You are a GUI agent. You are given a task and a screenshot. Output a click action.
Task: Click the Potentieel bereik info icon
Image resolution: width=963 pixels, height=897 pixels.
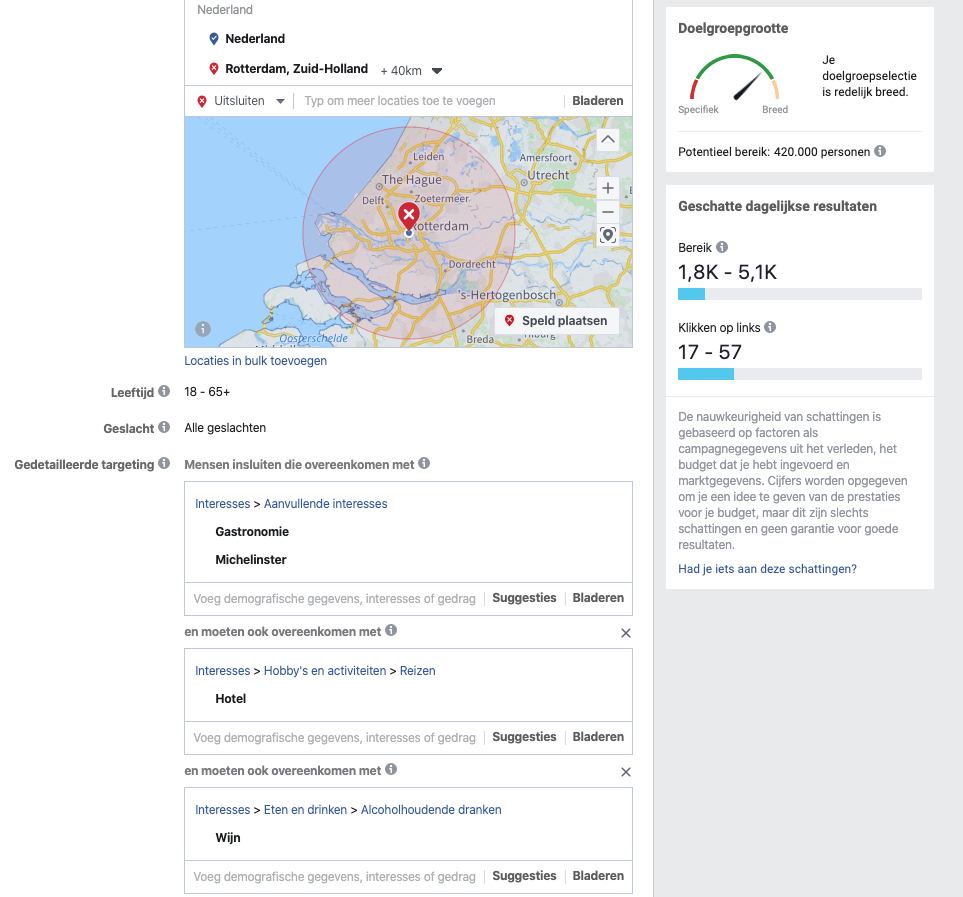pyautogui.click(x=880, y=151)
